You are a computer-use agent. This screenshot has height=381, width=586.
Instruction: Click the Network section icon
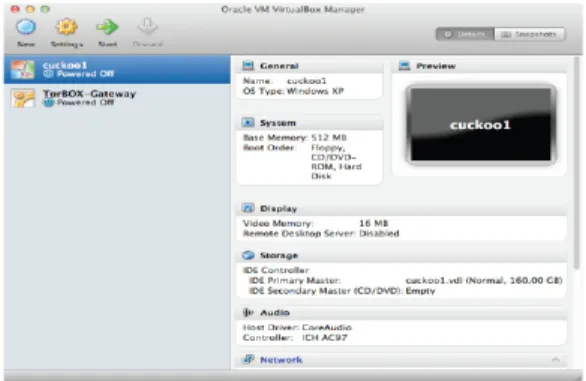pos(248,360)
